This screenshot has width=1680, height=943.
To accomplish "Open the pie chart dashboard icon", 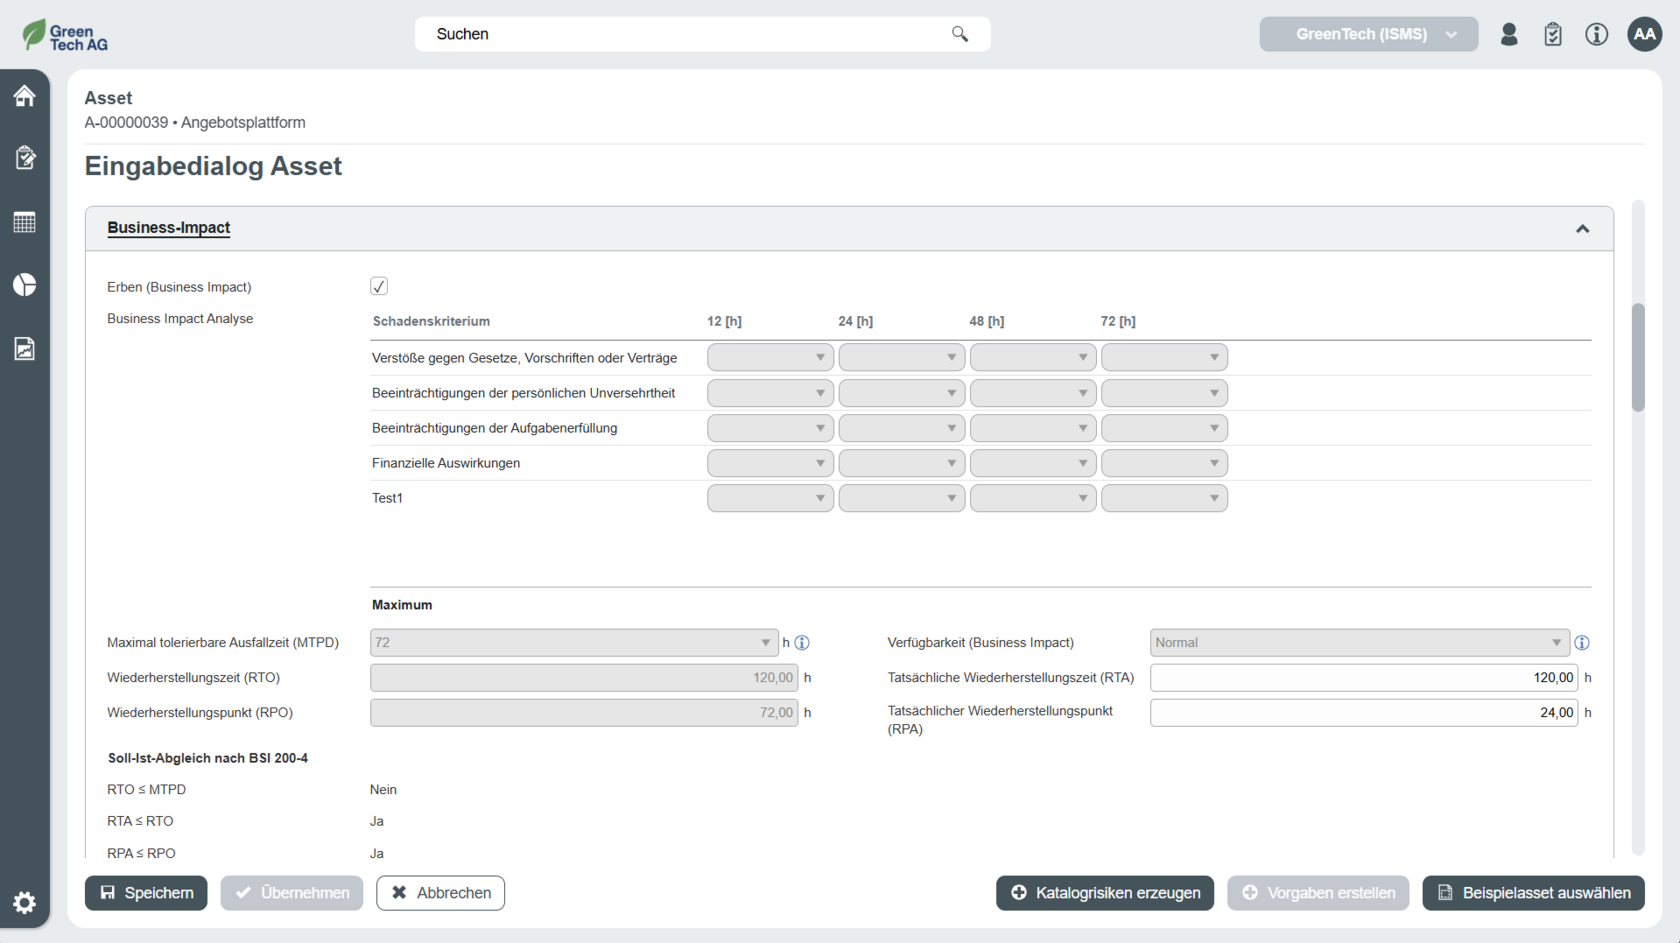I will coord(25,285).
